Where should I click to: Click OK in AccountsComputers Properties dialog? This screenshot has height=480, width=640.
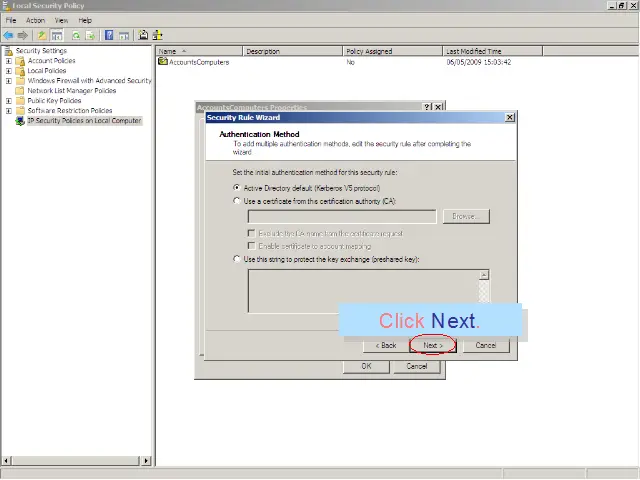366,366
